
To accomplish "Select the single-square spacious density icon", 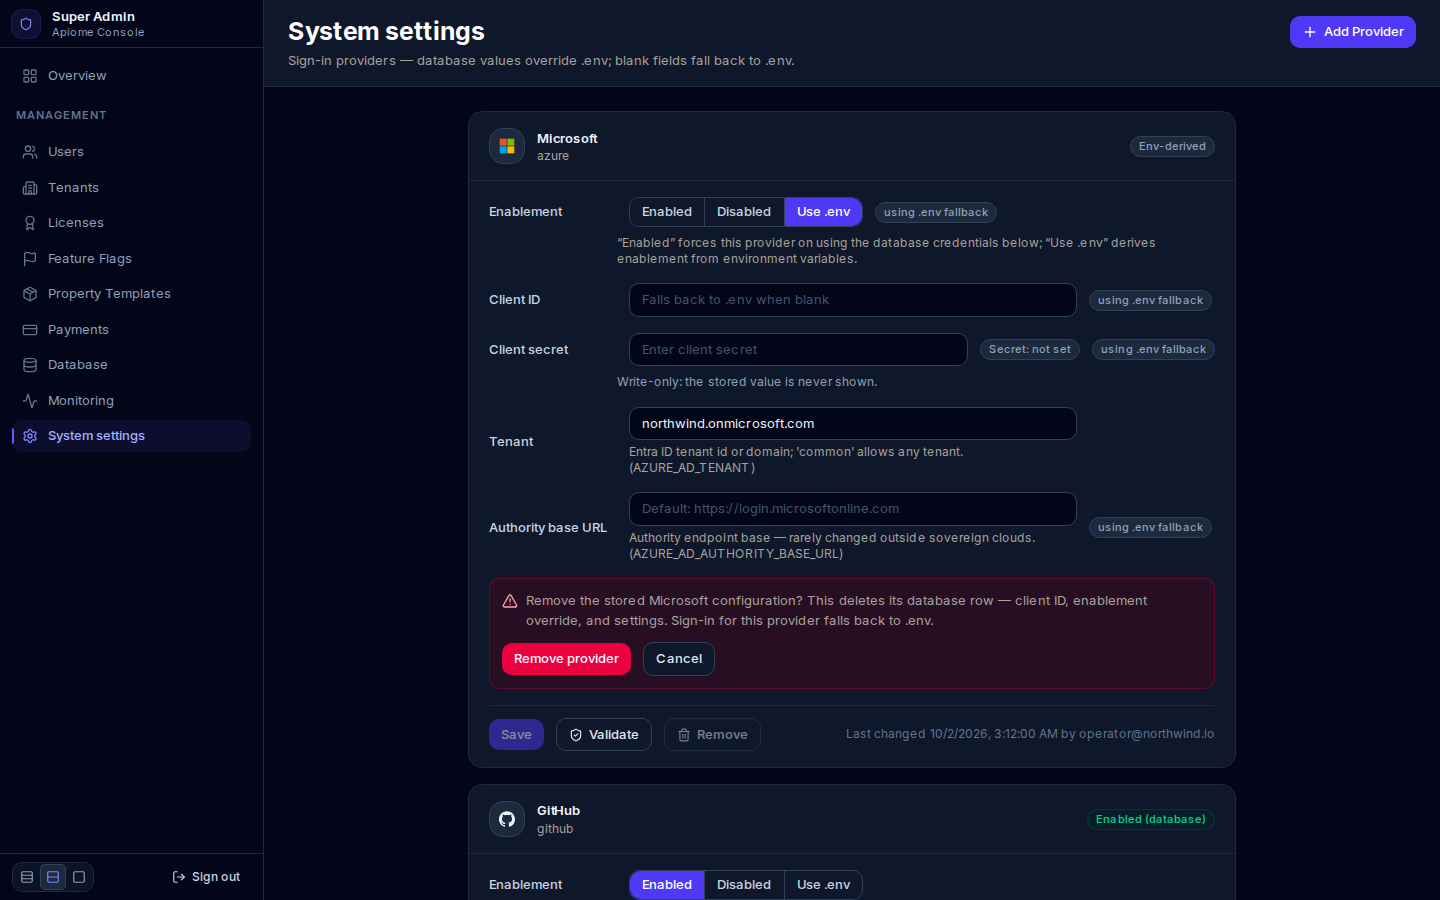I will tap(79, 877).
